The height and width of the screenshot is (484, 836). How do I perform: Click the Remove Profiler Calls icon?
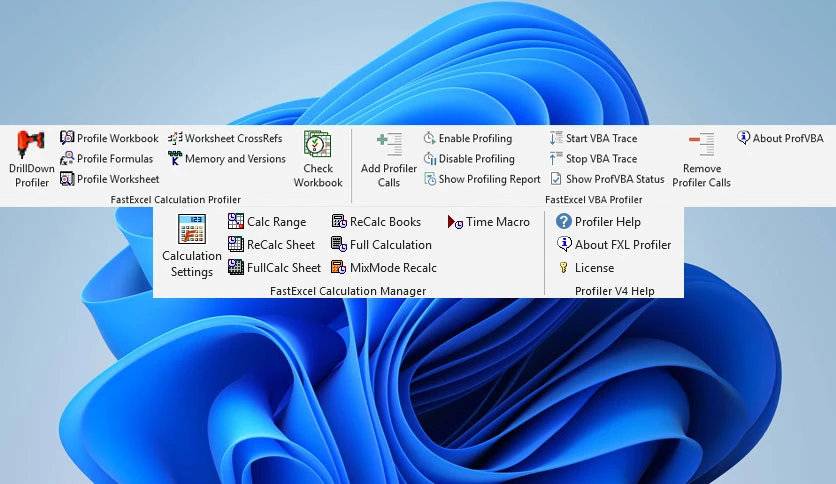(702, 144)
